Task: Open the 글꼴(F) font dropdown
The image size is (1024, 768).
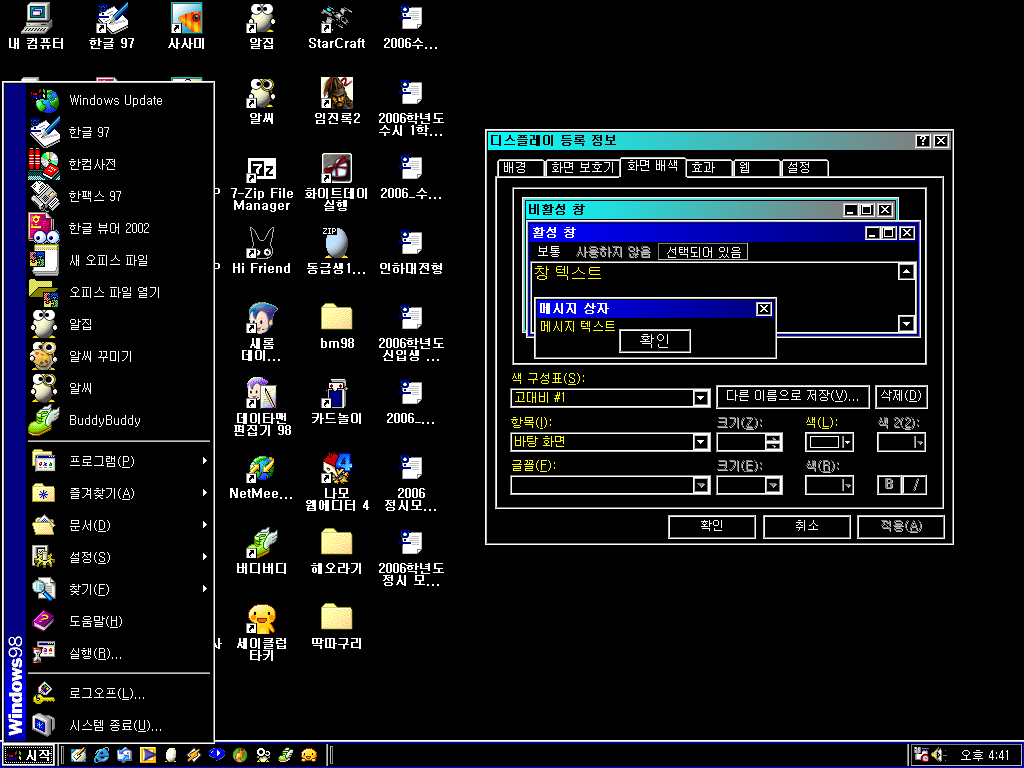Action: tap(701, 485)
